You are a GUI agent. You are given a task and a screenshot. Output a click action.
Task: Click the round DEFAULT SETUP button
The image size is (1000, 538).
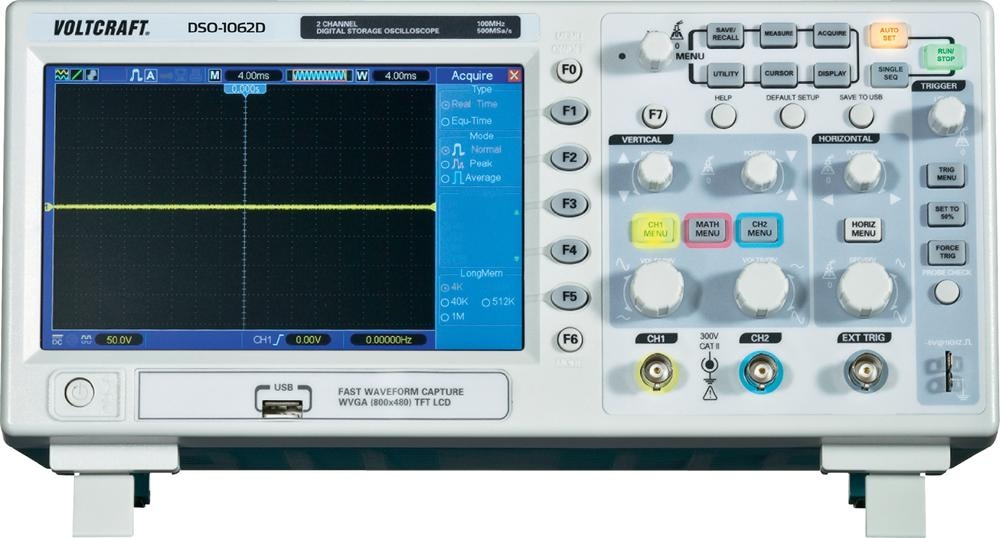click(793, 116)
